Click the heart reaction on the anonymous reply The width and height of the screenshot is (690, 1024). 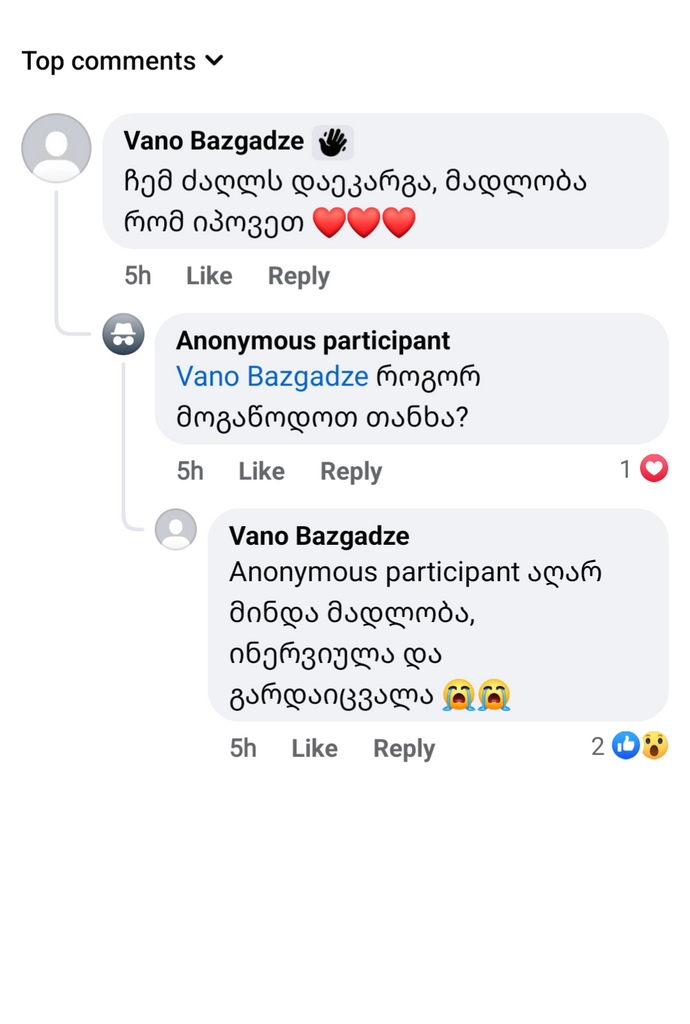coord(654,468)
